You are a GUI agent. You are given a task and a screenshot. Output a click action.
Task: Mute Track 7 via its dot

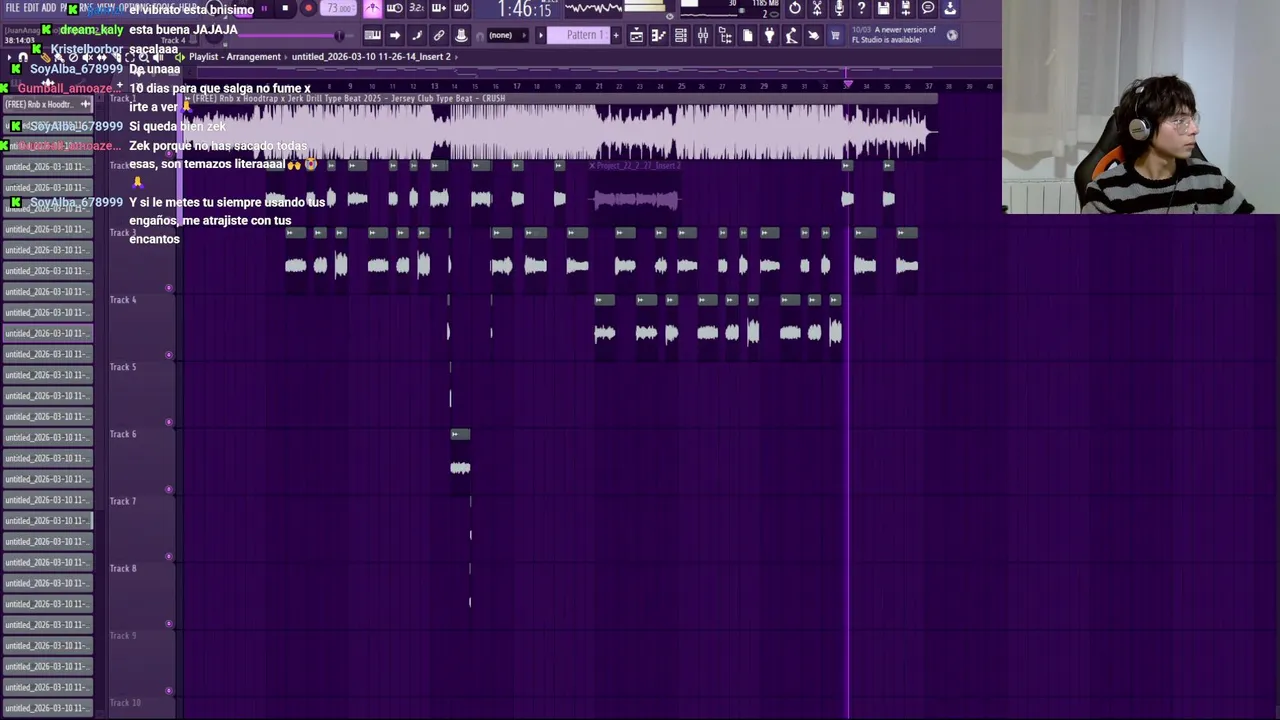[x=169, y=556]
